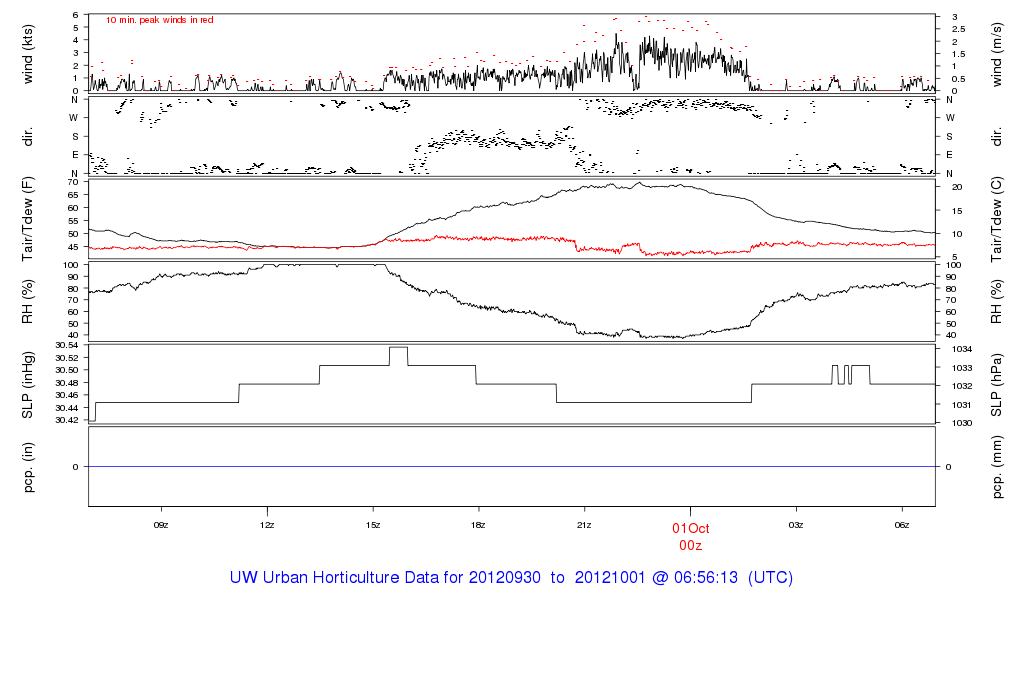
Task: Click the '1030' hPa axis value
Action: [x=962, y=423]
